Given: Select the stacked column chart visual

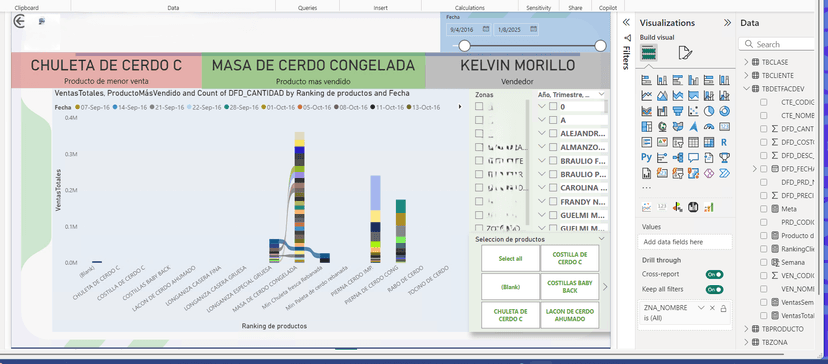Looking at the screenshot, I should (x=662, y=80).
